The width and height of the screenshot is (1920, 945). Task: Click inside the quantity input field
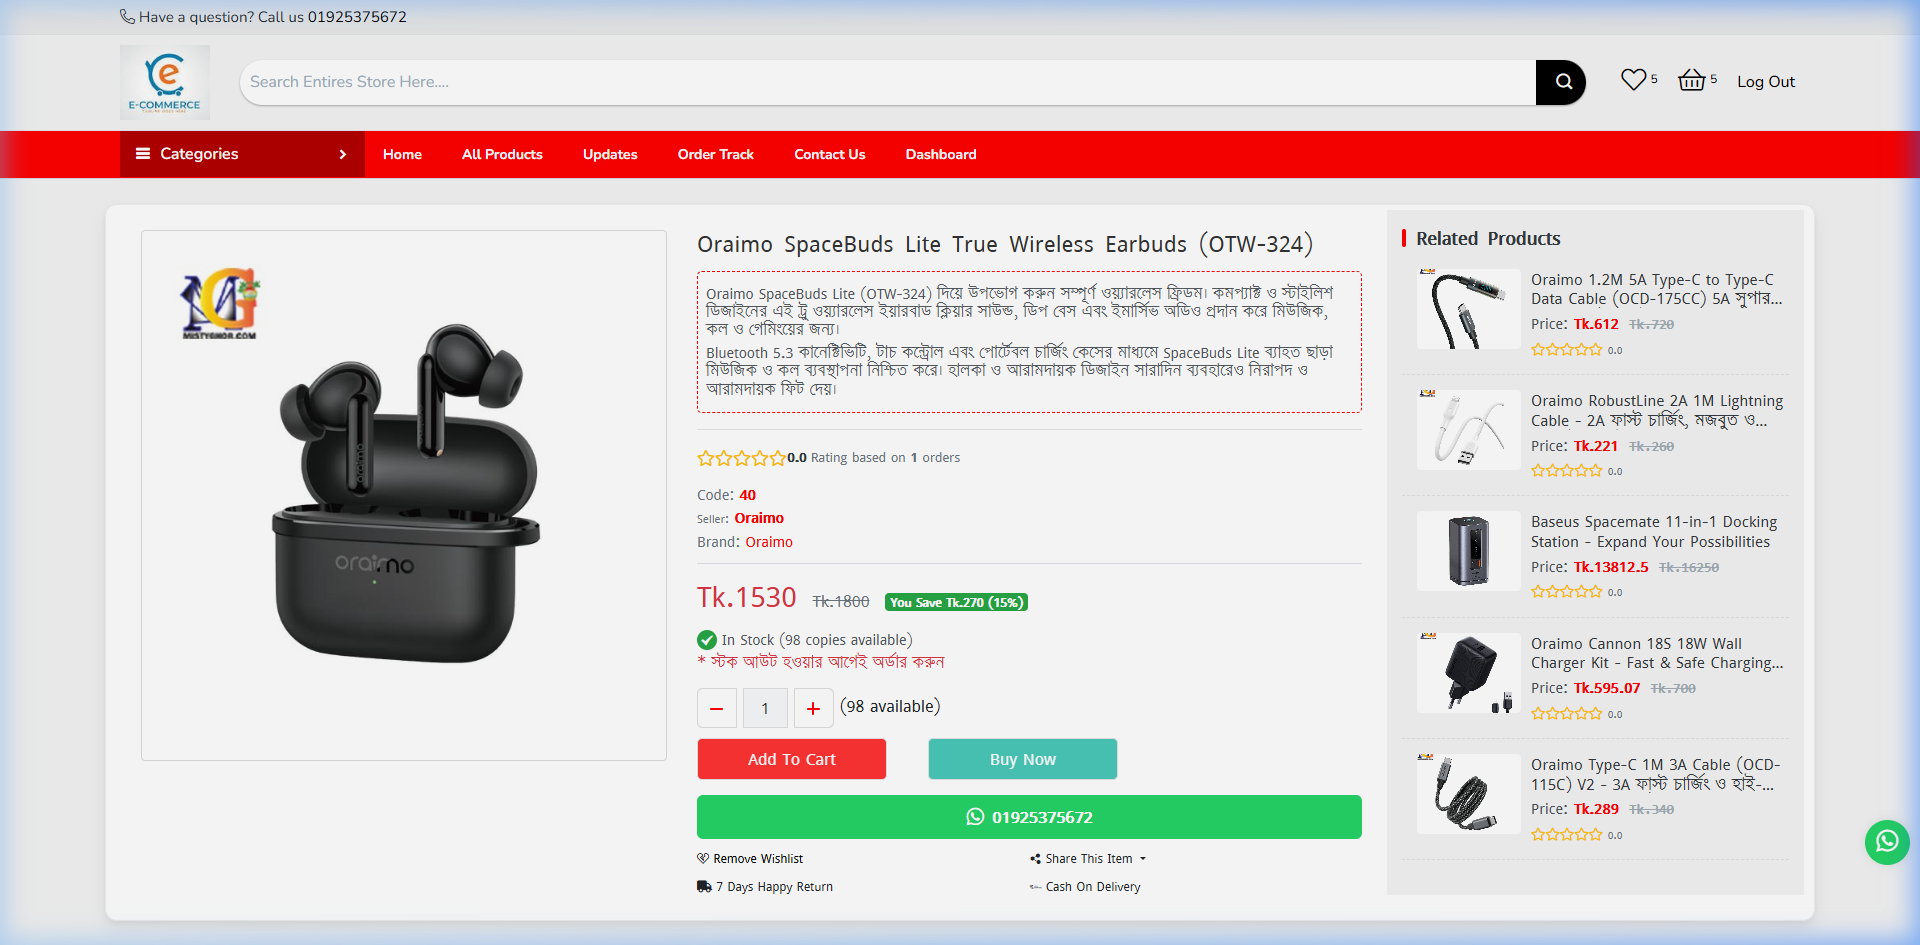[x=765, y=707]
